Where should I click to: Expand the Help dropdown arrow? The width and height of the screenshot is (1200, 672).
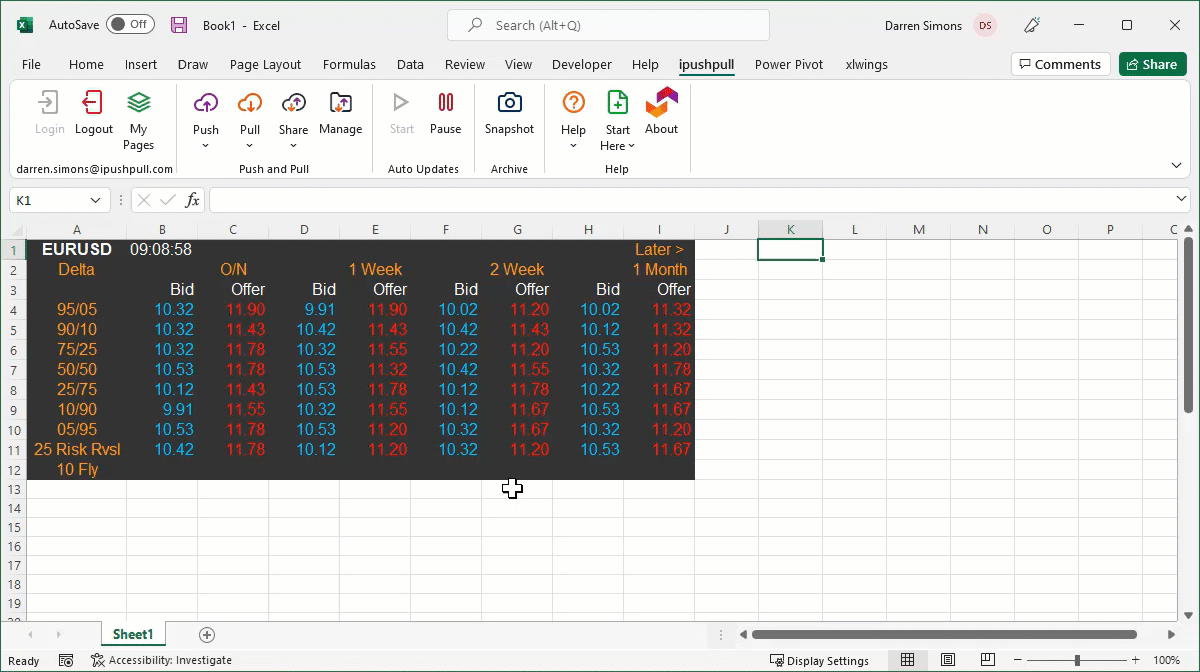tap(573, 146)
